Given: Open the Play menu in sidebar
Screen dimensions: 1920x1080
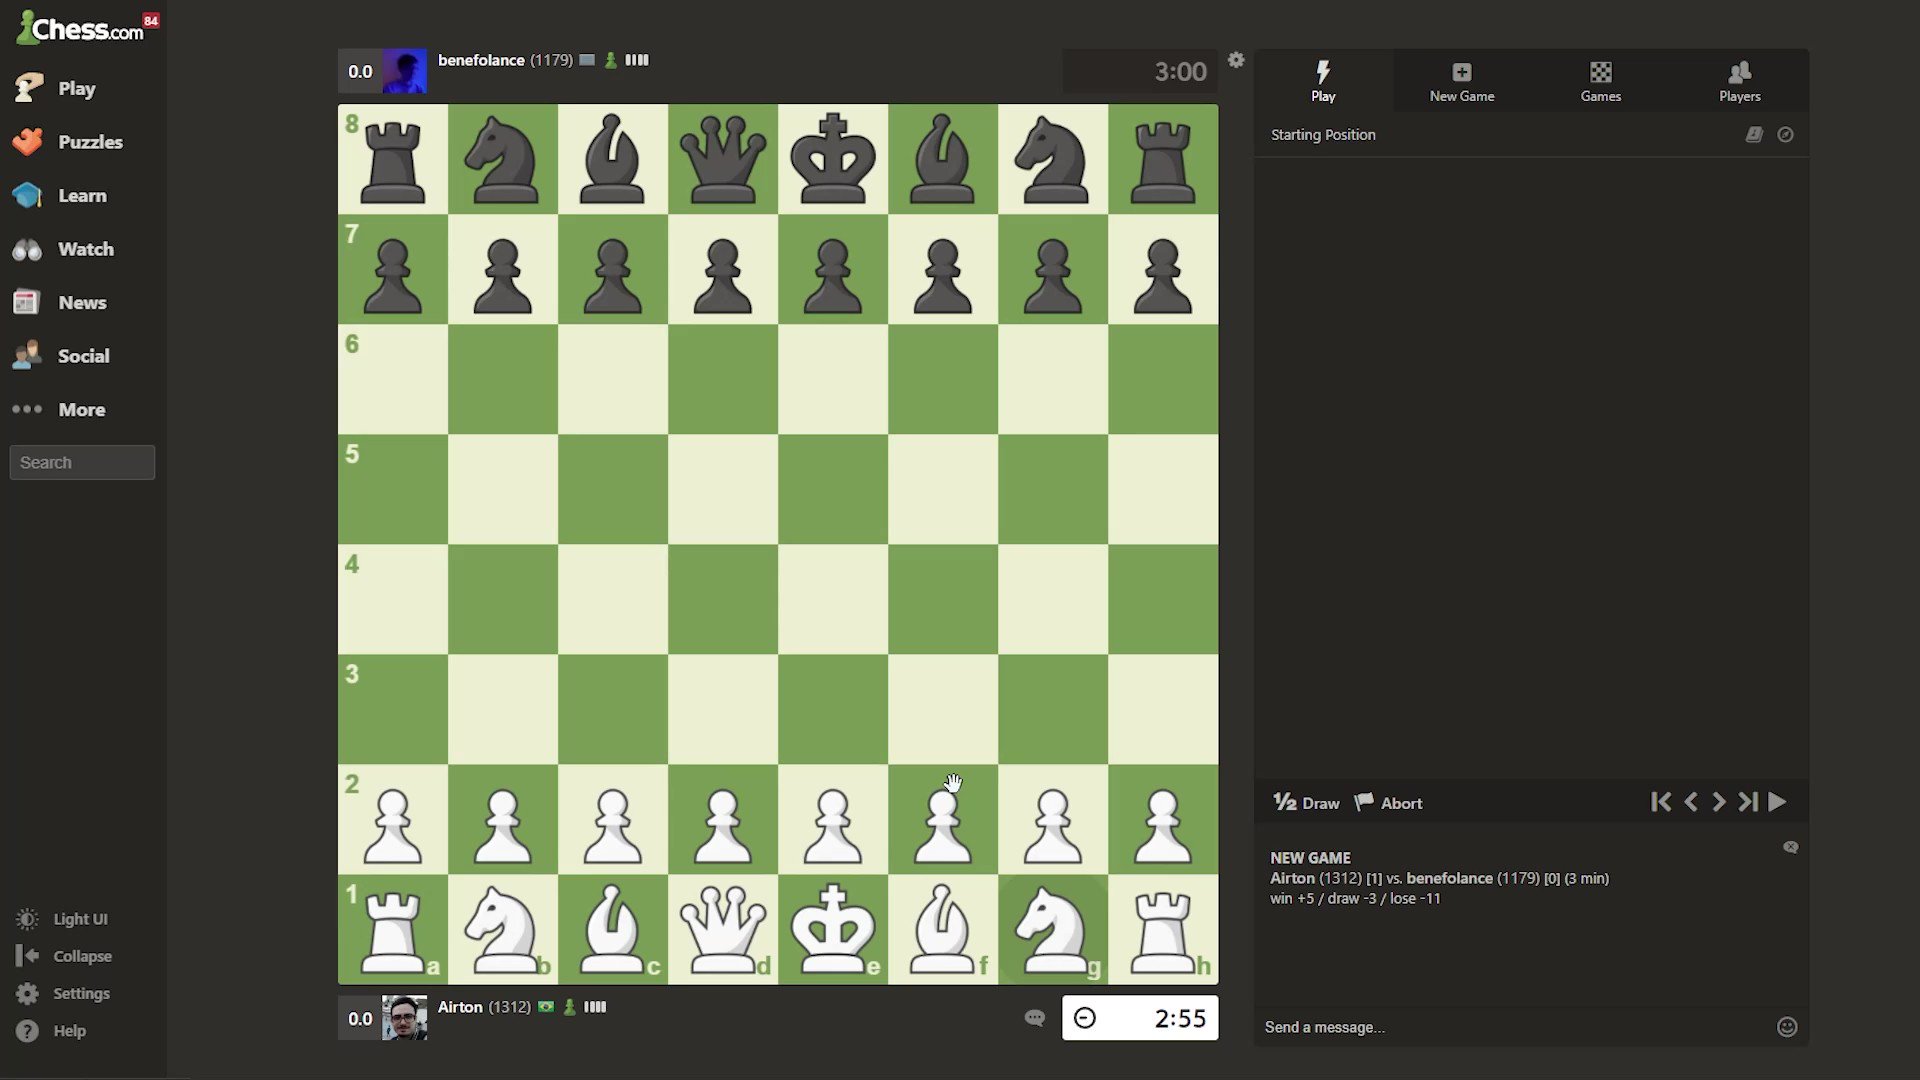Looking at the screenshot, I should pos(55,88).
